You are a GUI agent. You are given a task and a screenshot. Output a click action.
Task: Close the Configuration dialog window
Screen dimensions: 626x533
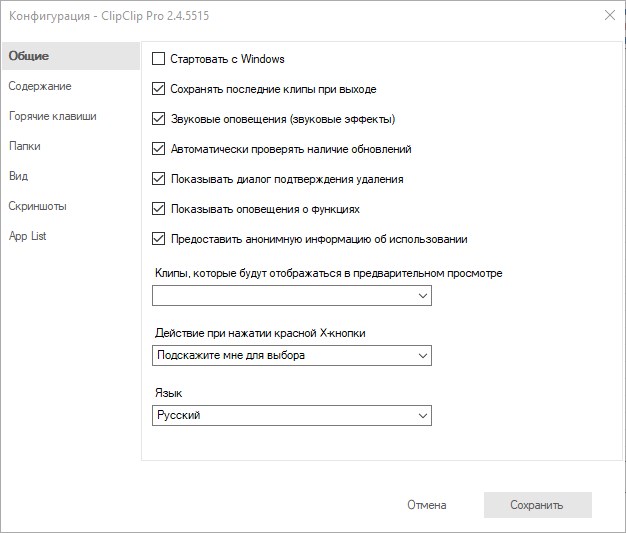point(609,15)
